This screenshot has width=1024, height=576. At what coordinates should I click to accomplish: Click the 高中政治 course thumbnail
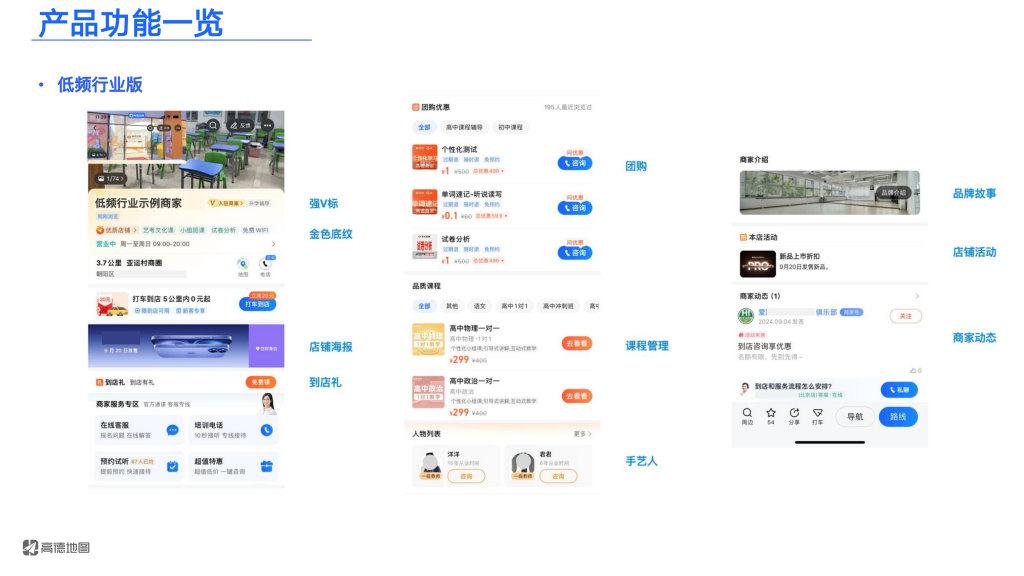point(428,392)
